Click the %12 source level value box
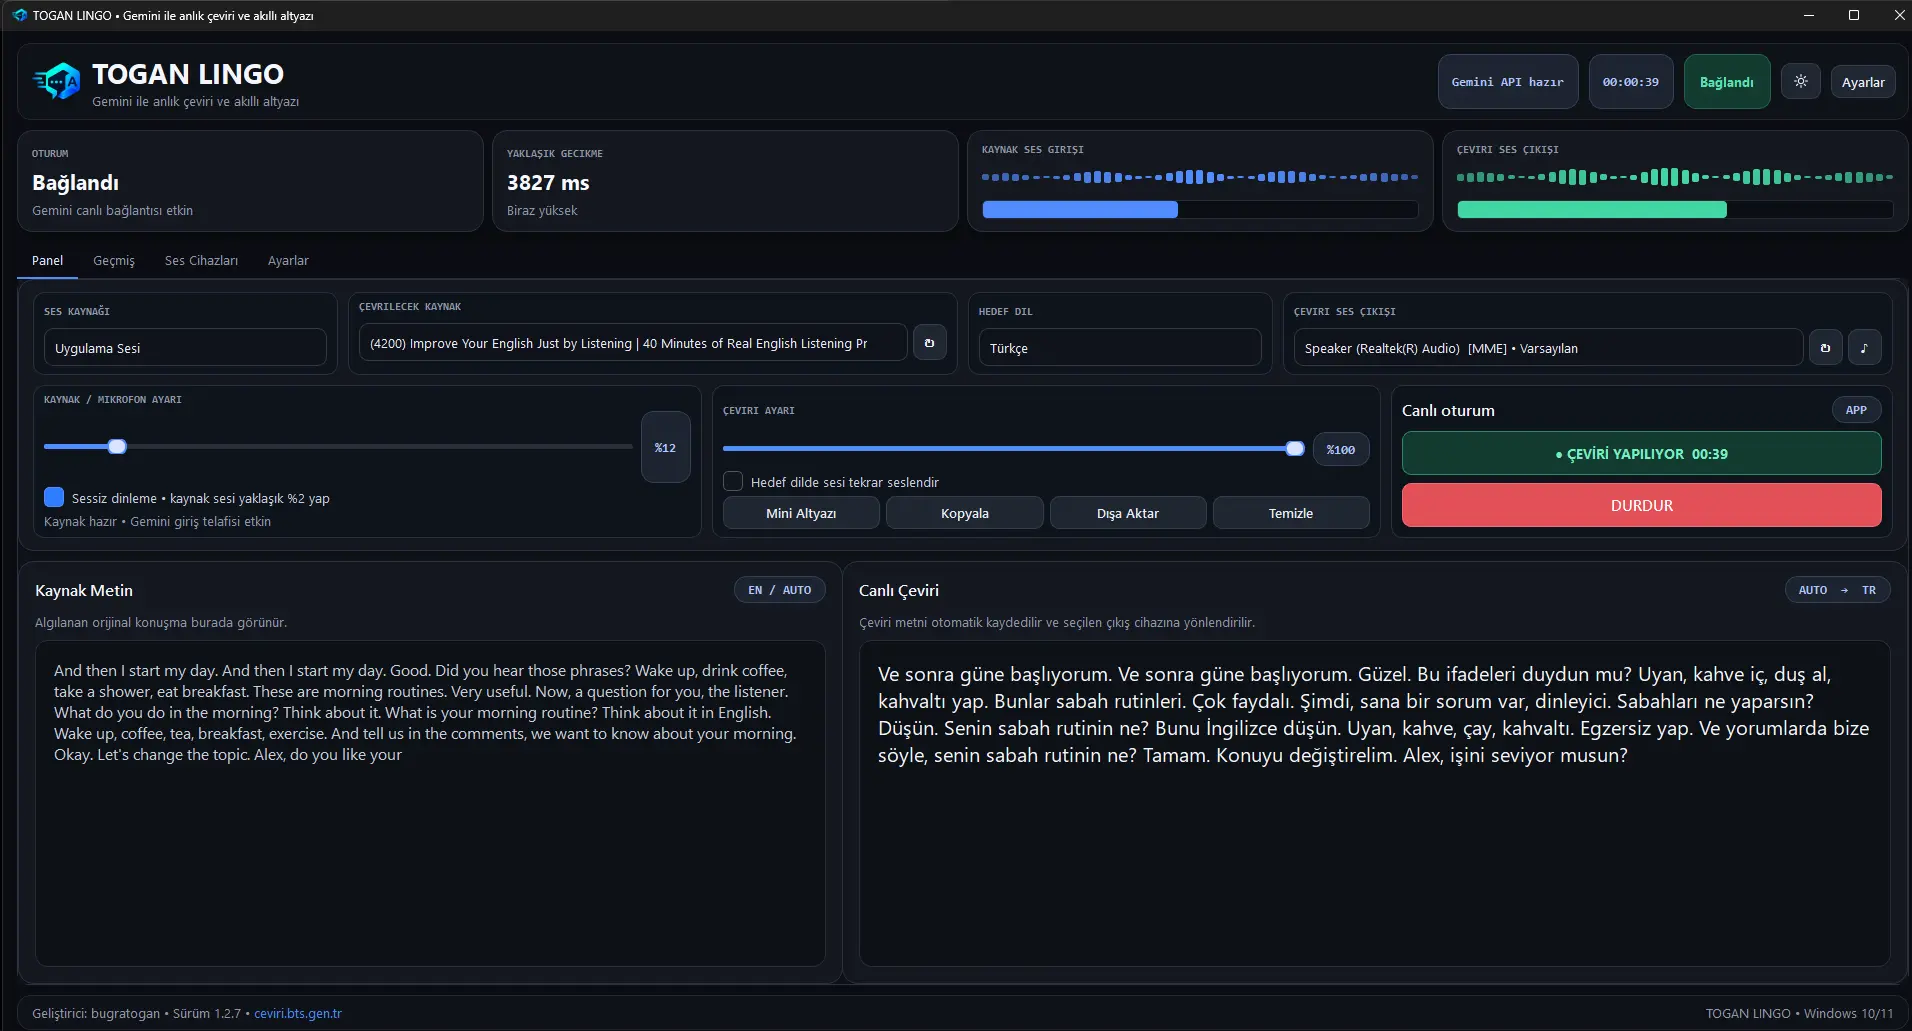The height and width of the screenshot is (1031, 1912). click(x=665, y=447)
